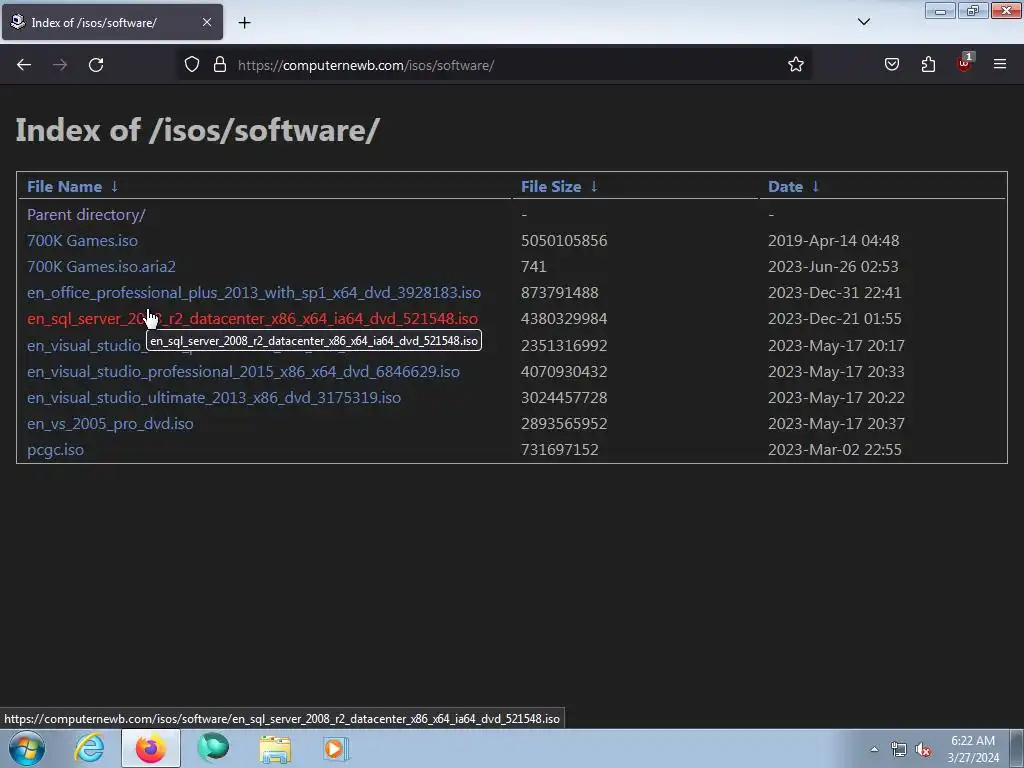The width and height of the screenshot is (1024, 768).
Task: Open a new tab with plus
Action: coord(244,23)
